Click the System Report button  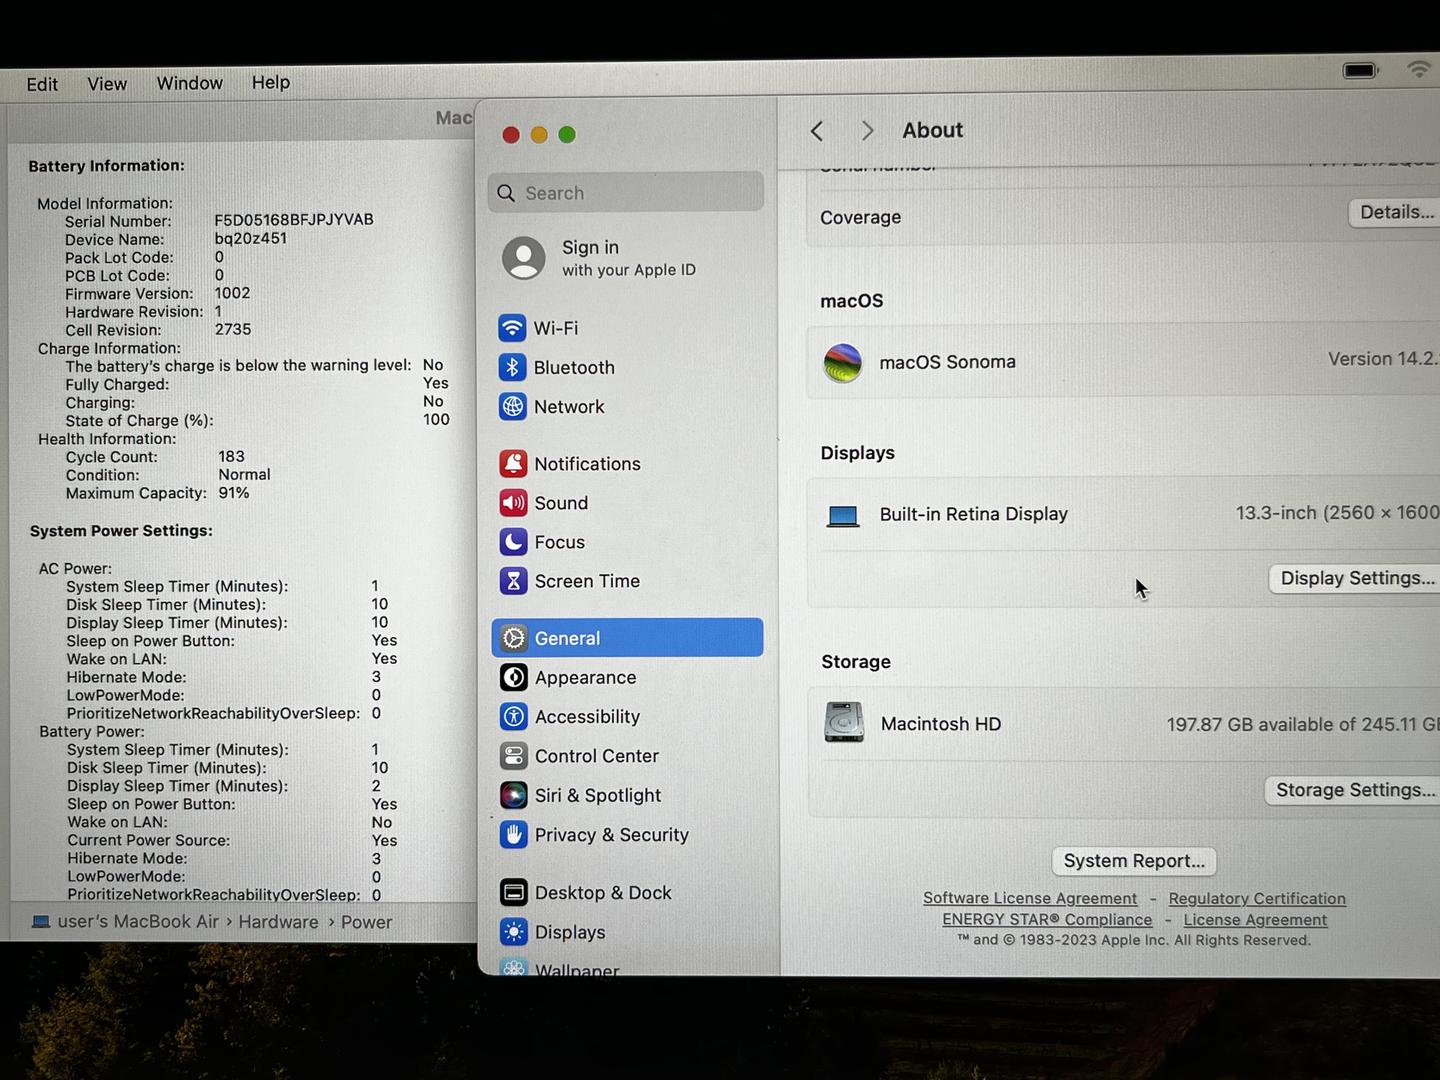1134,861
